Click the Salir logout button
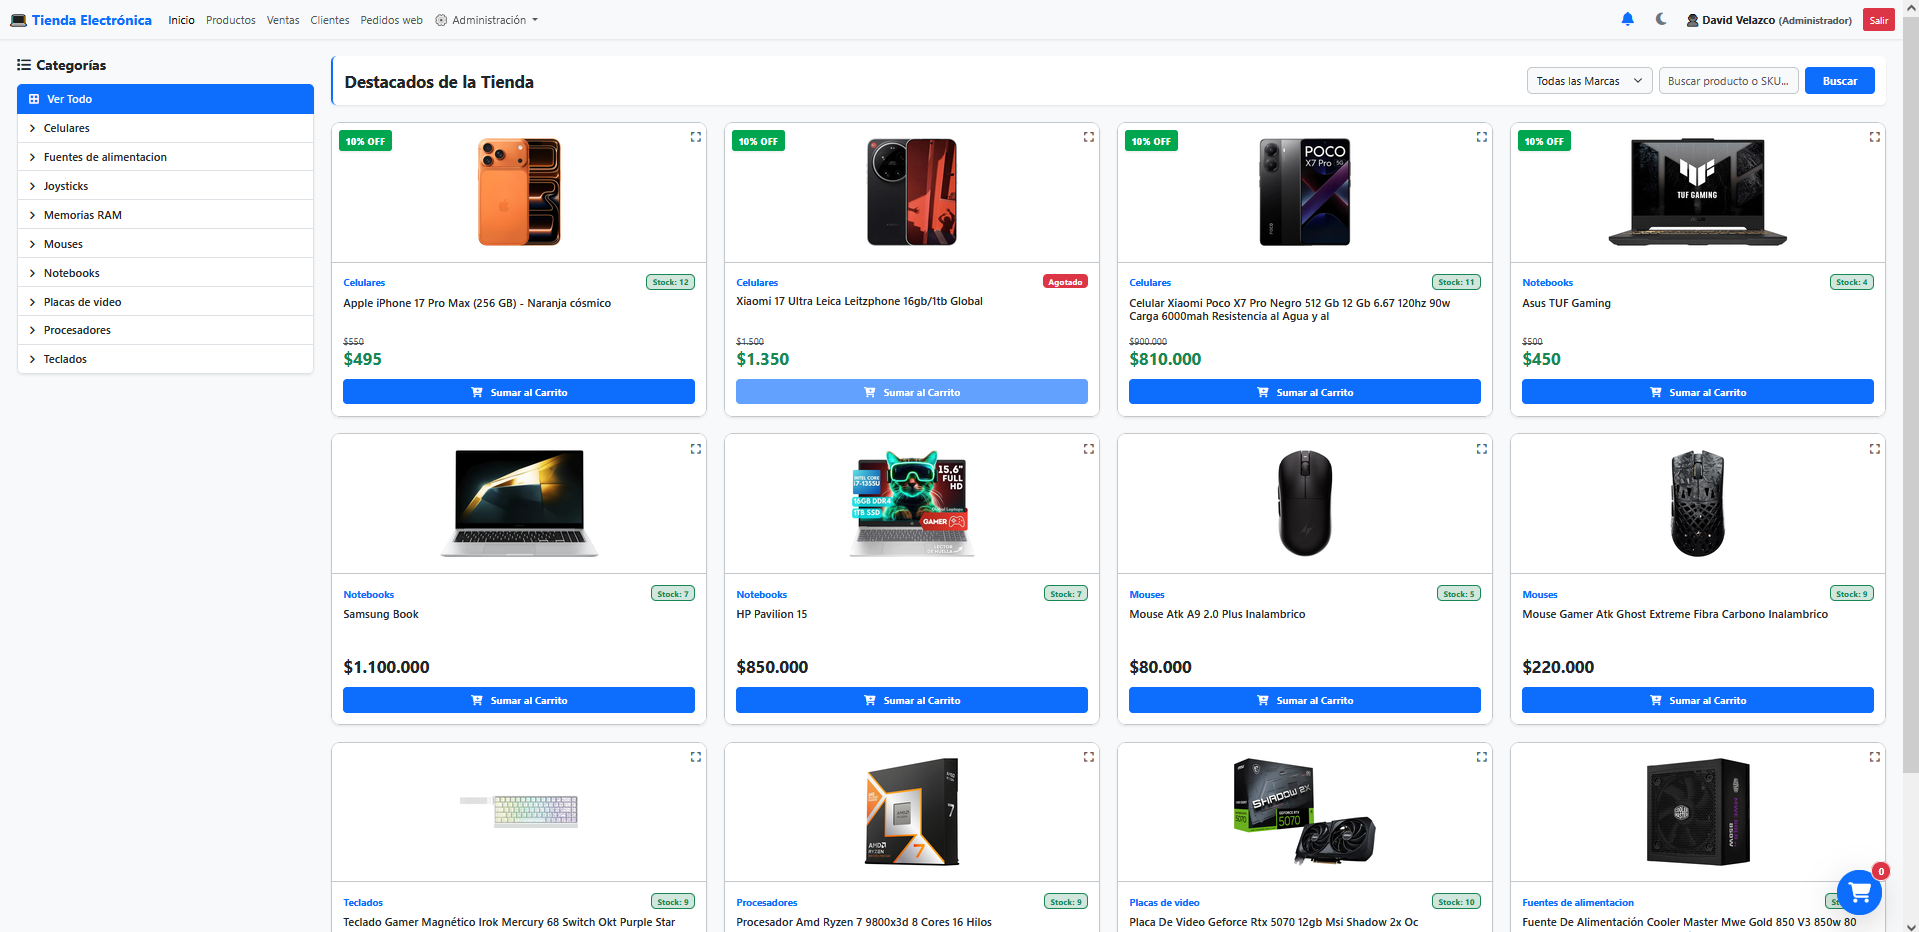The image size is (1919, 932). pyautogui.click(x=1879, y=20)
